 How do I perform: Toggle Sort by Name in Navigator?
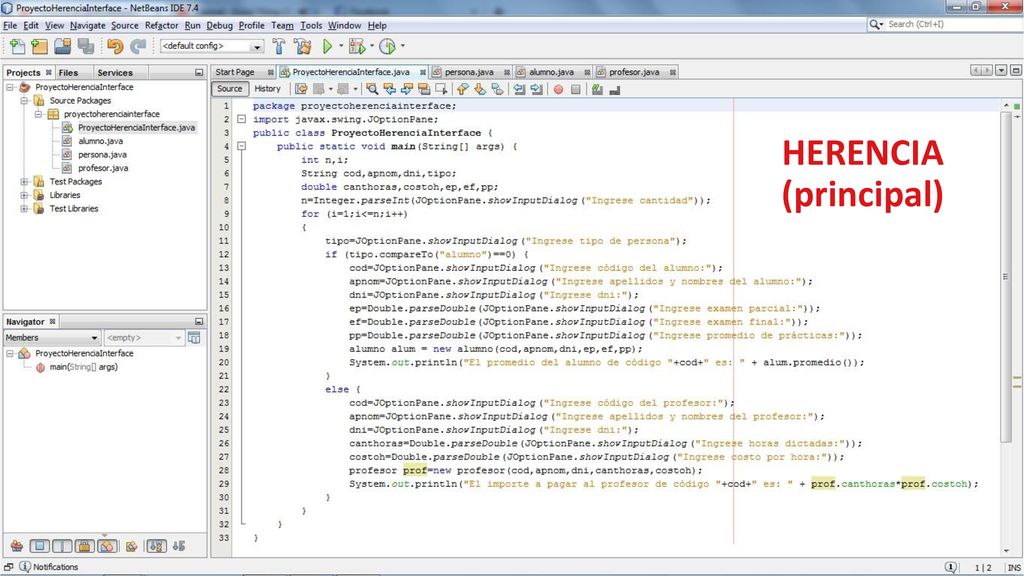tap(156, 546)
